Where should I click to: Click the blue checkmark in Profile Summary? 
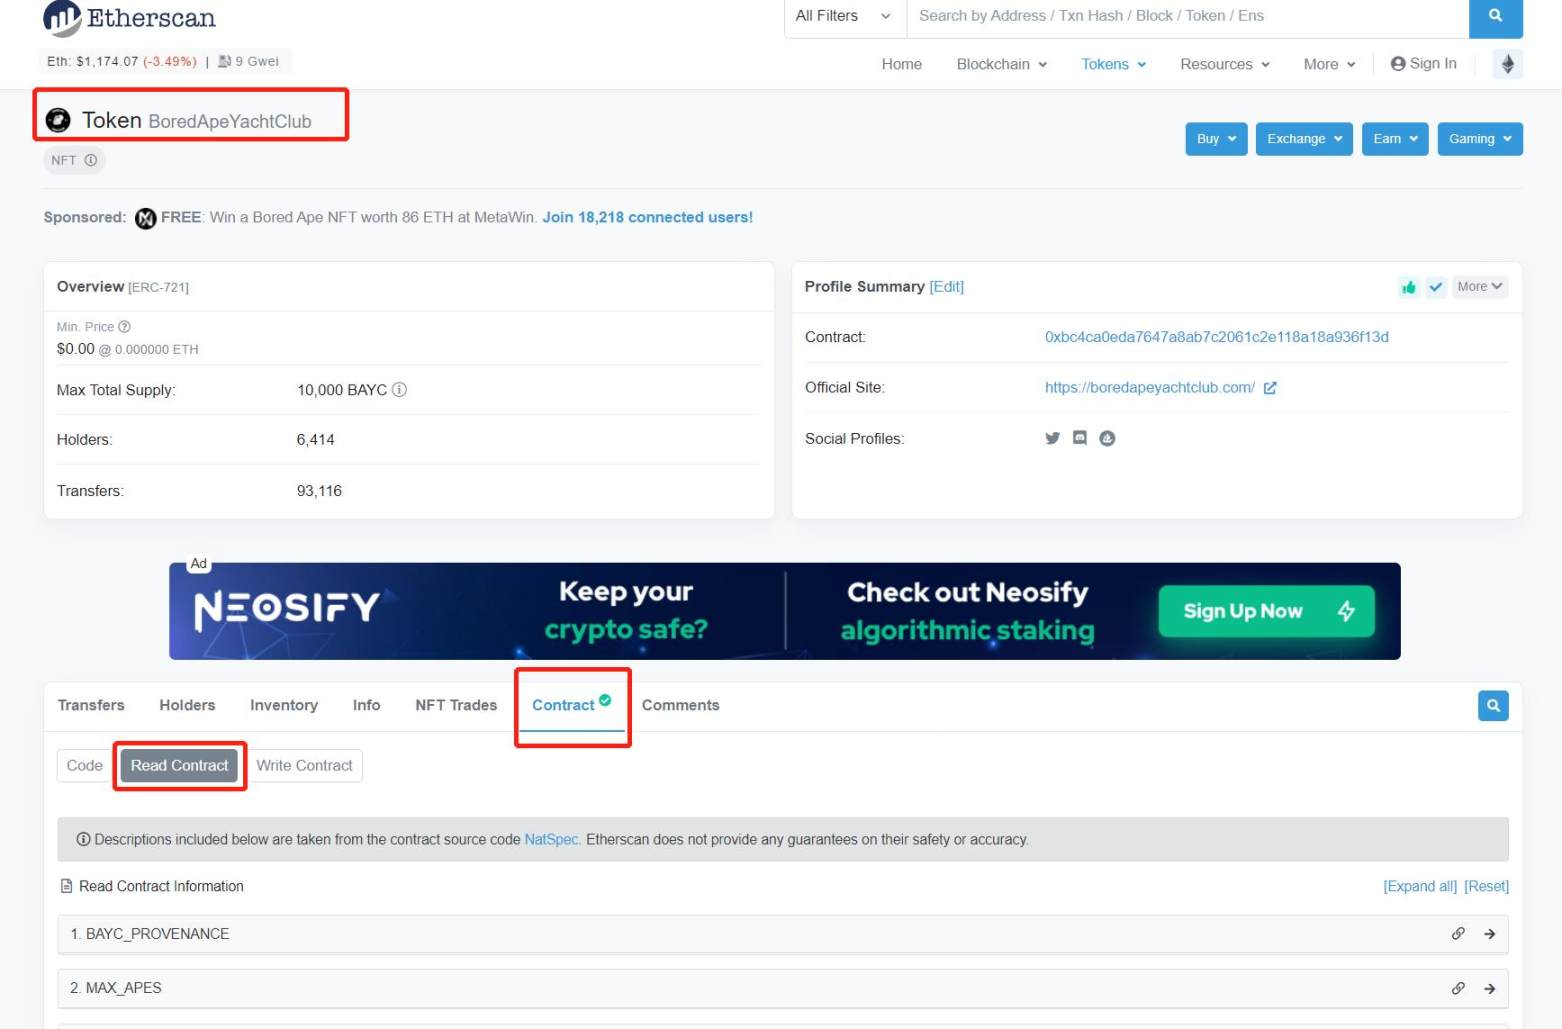pos(1436,287)
